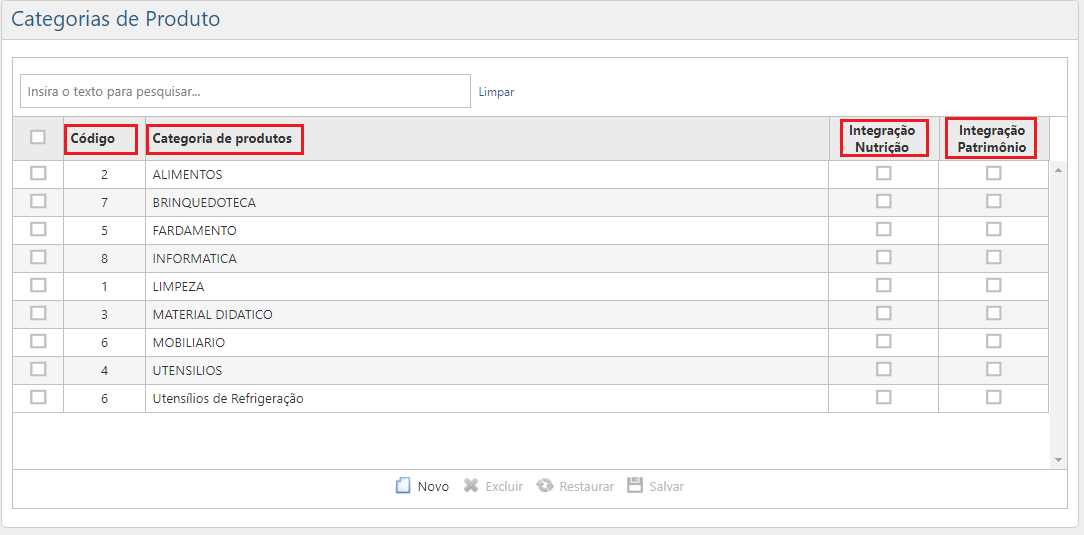Check Integração Patrimônio for MOBILIARIO
This screenshot has height=535, width=1084.
pos(993,341)
